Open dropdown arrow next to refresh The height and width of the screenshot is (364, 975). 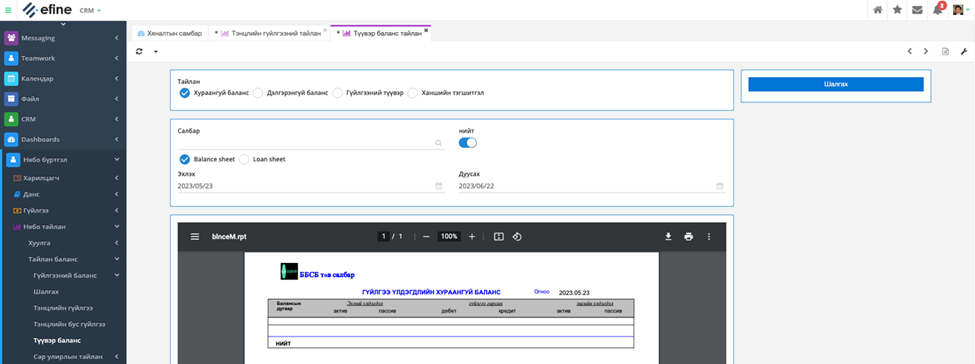155,52
